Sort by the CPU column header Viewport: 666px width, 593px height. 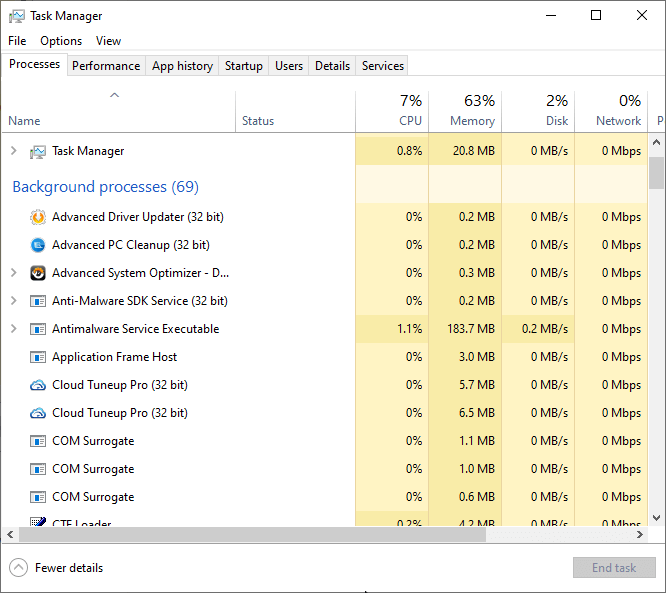click(392, 111)
